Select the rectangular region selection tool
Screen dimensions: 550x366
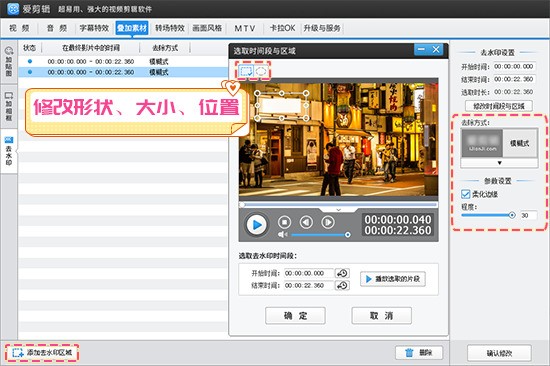246,71
